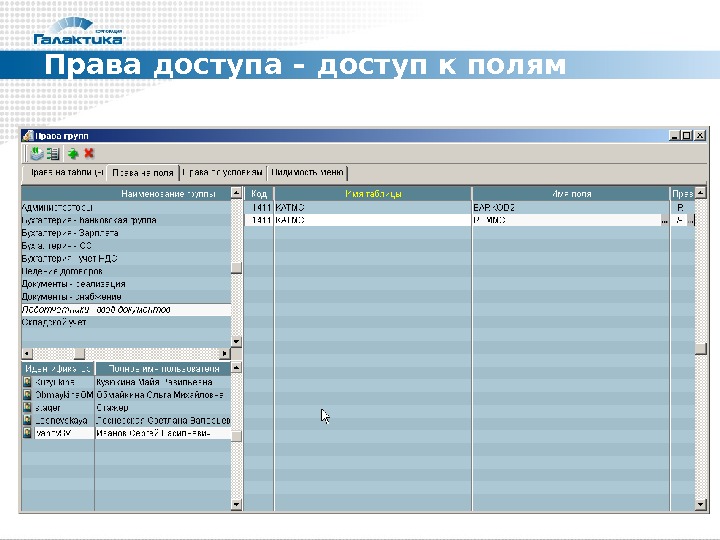Select the Администраторы group
This screenshot has width=720, height=540.
(x=126, y=208)
